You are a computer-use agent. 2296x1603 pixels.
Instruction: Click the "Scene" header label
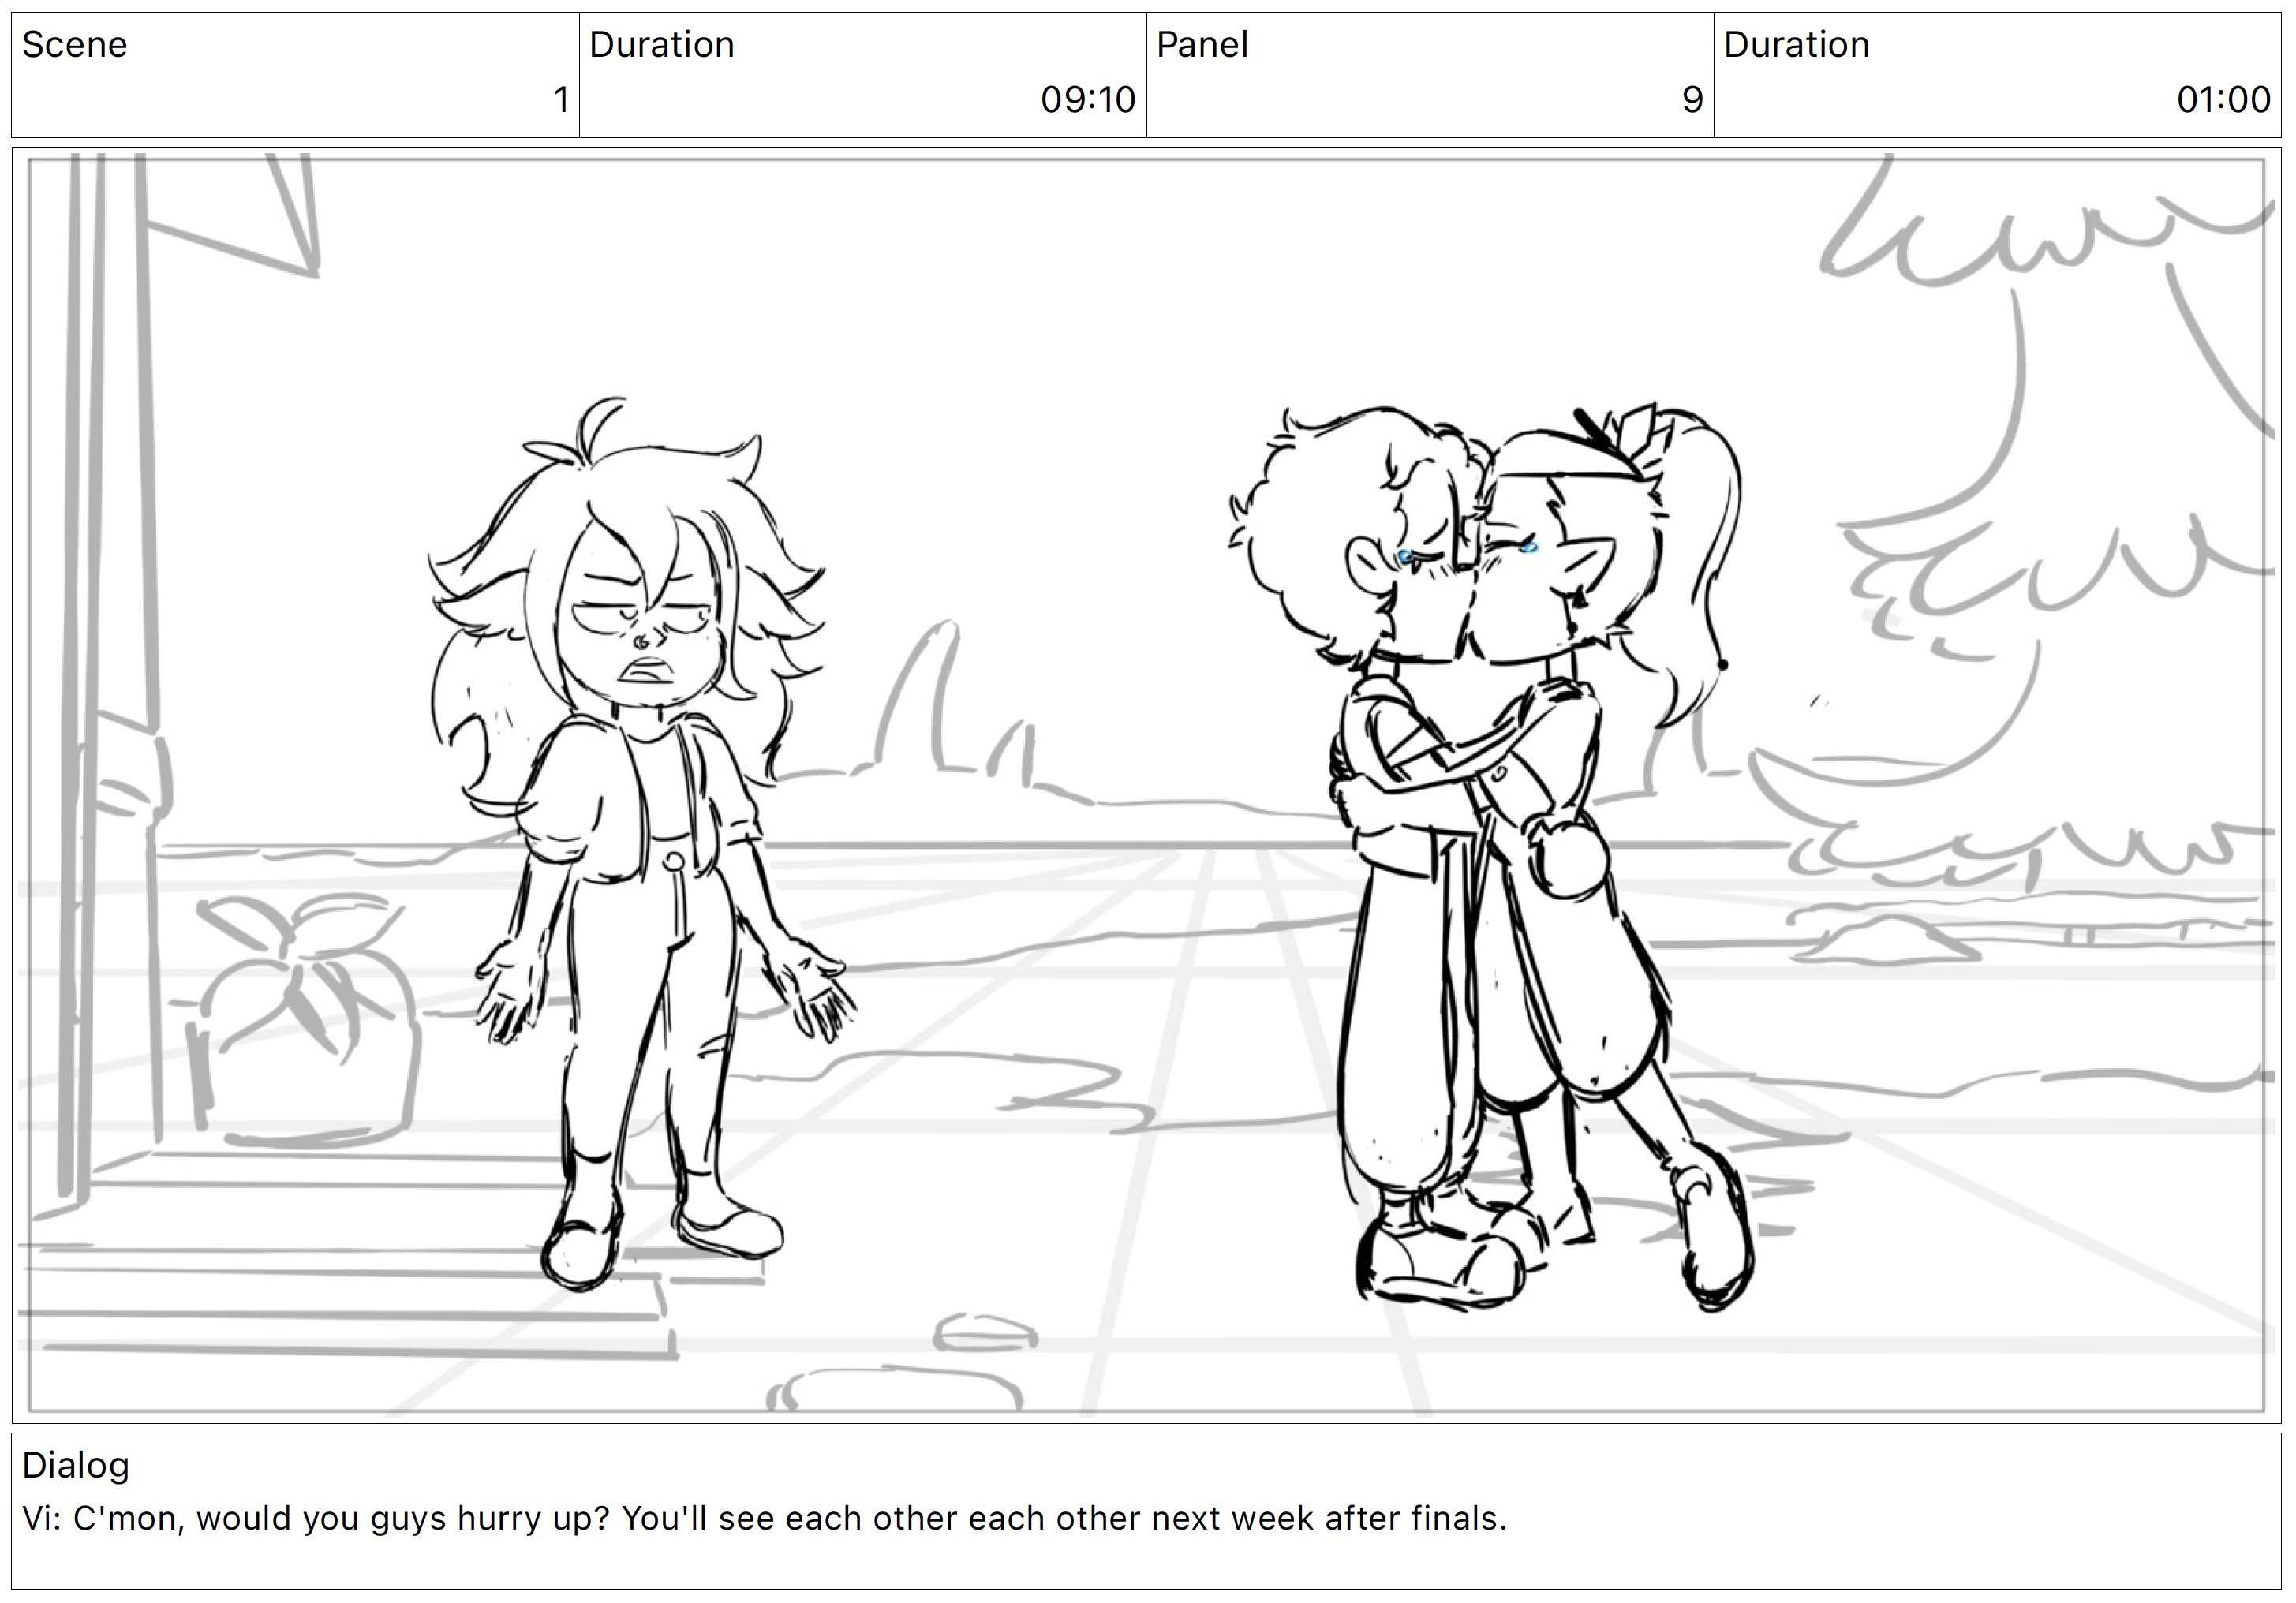[75, 45]
